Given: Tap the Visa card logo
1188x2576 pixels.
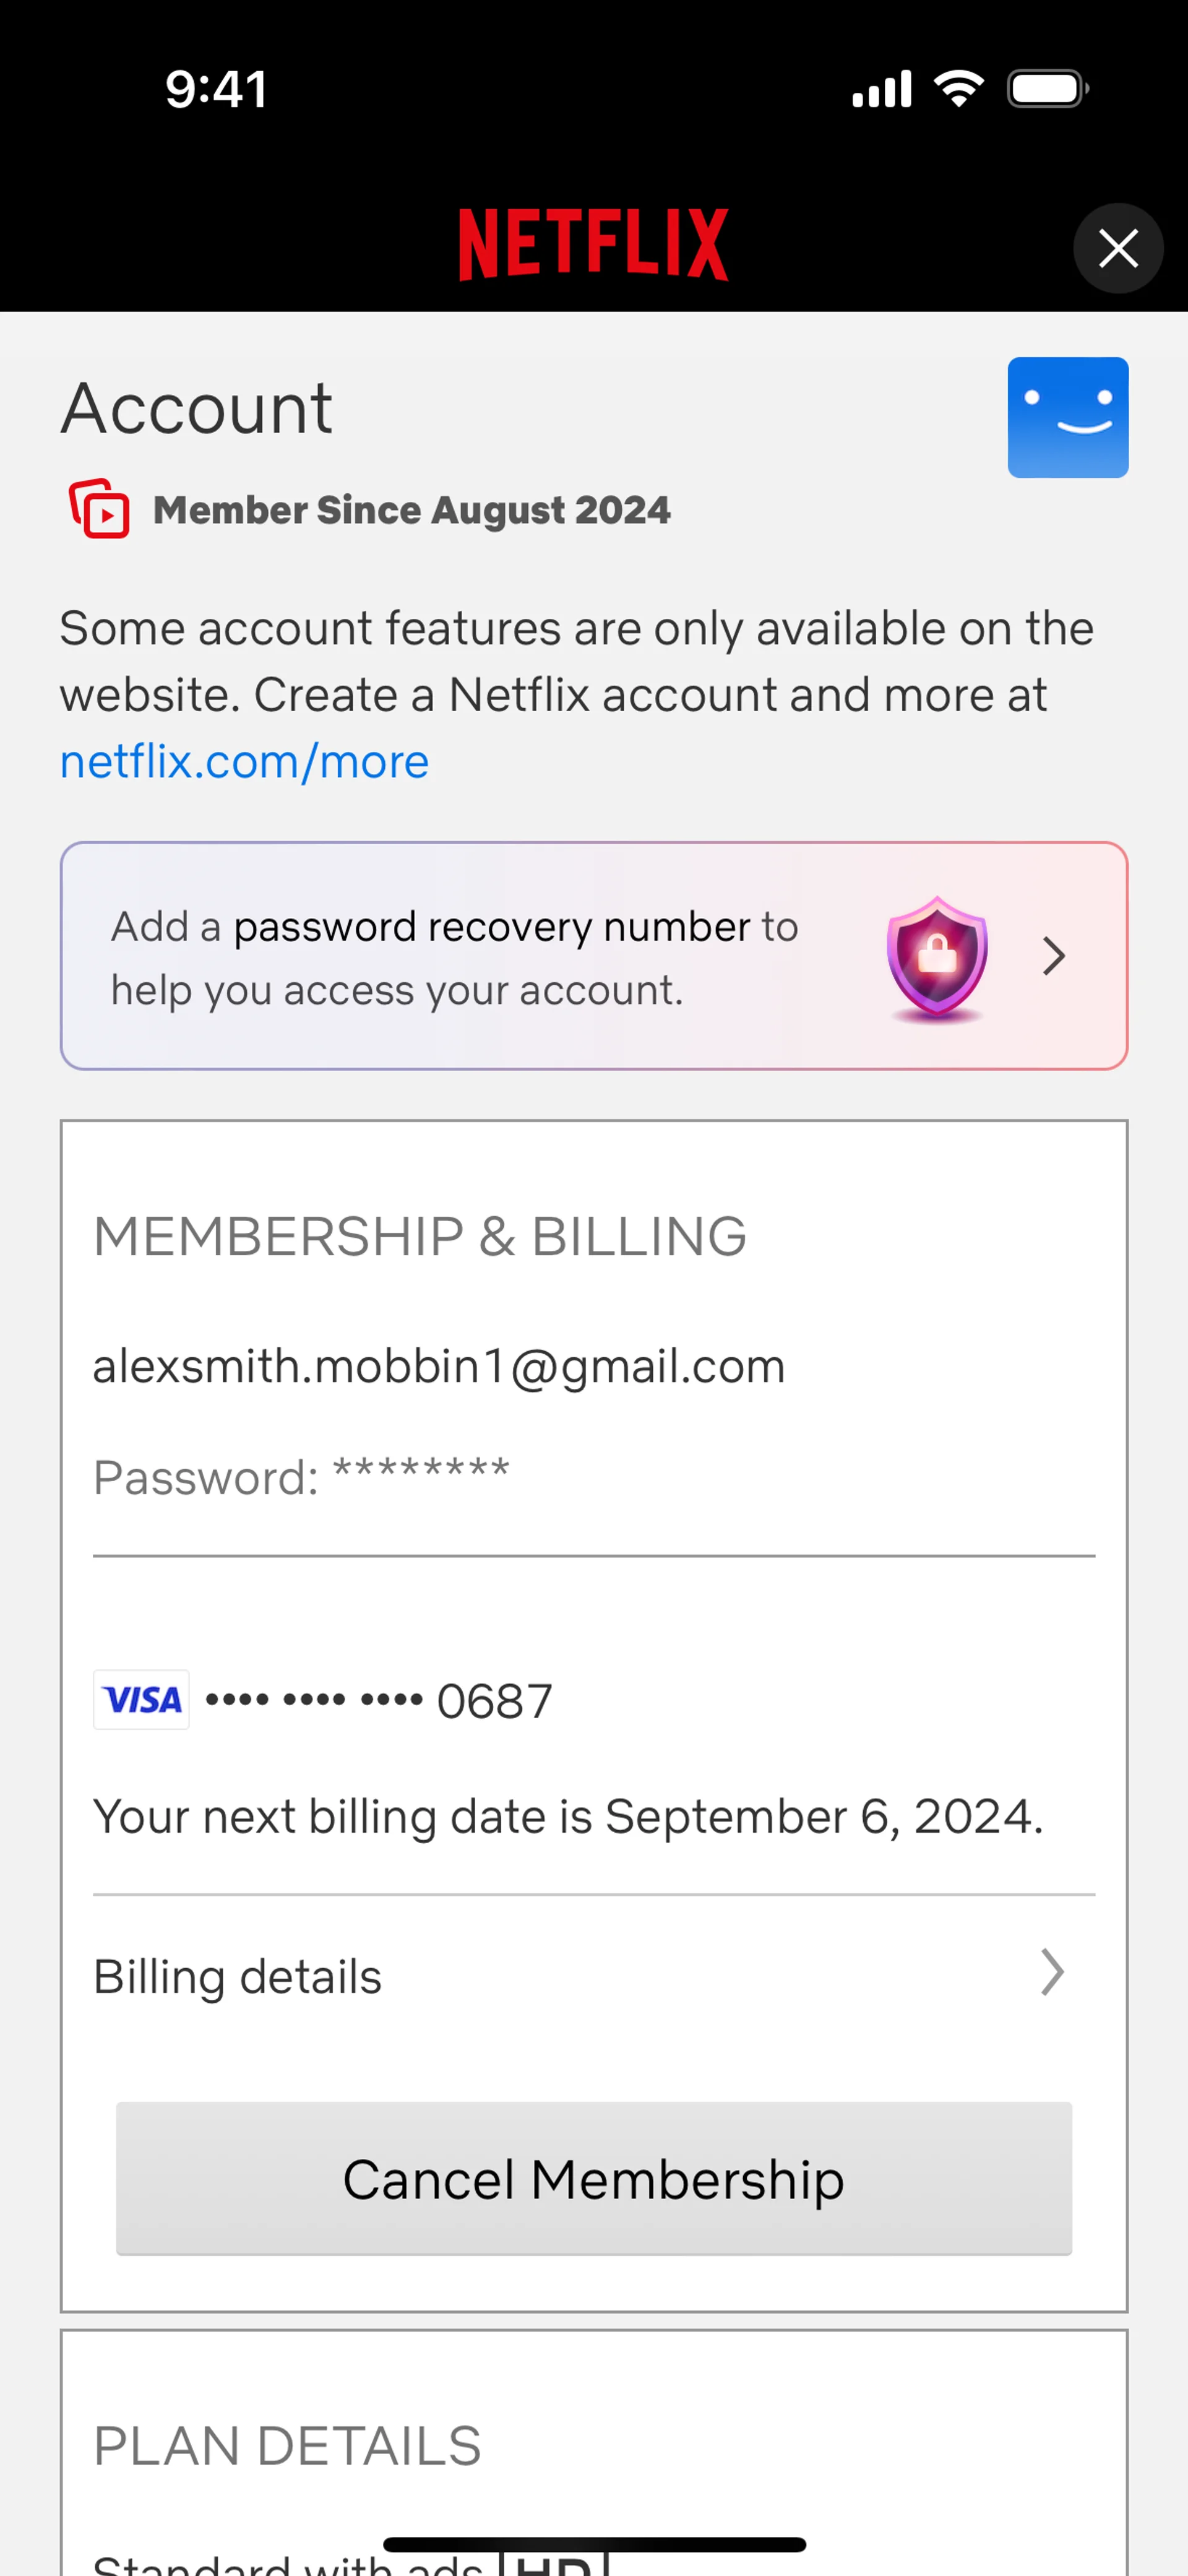Looking at the screenshot, I should [141, 1699].
